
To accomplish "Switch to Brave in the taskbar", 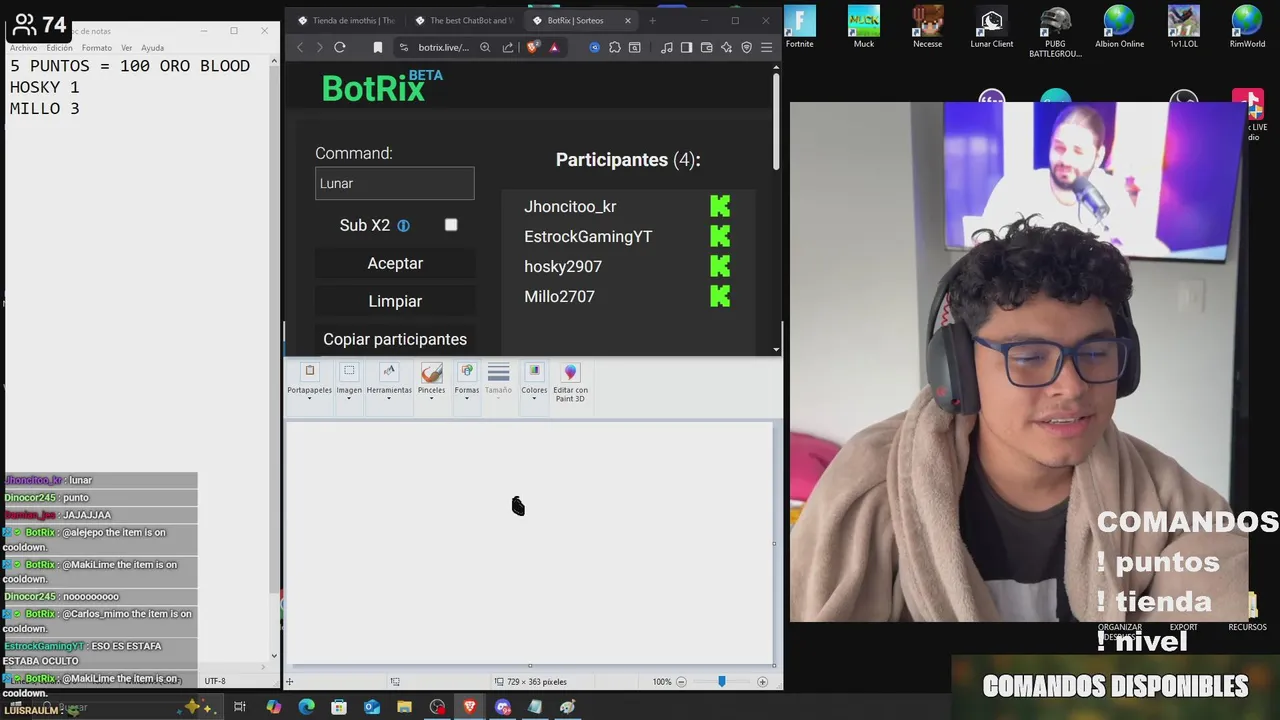I will click(470, 707).
